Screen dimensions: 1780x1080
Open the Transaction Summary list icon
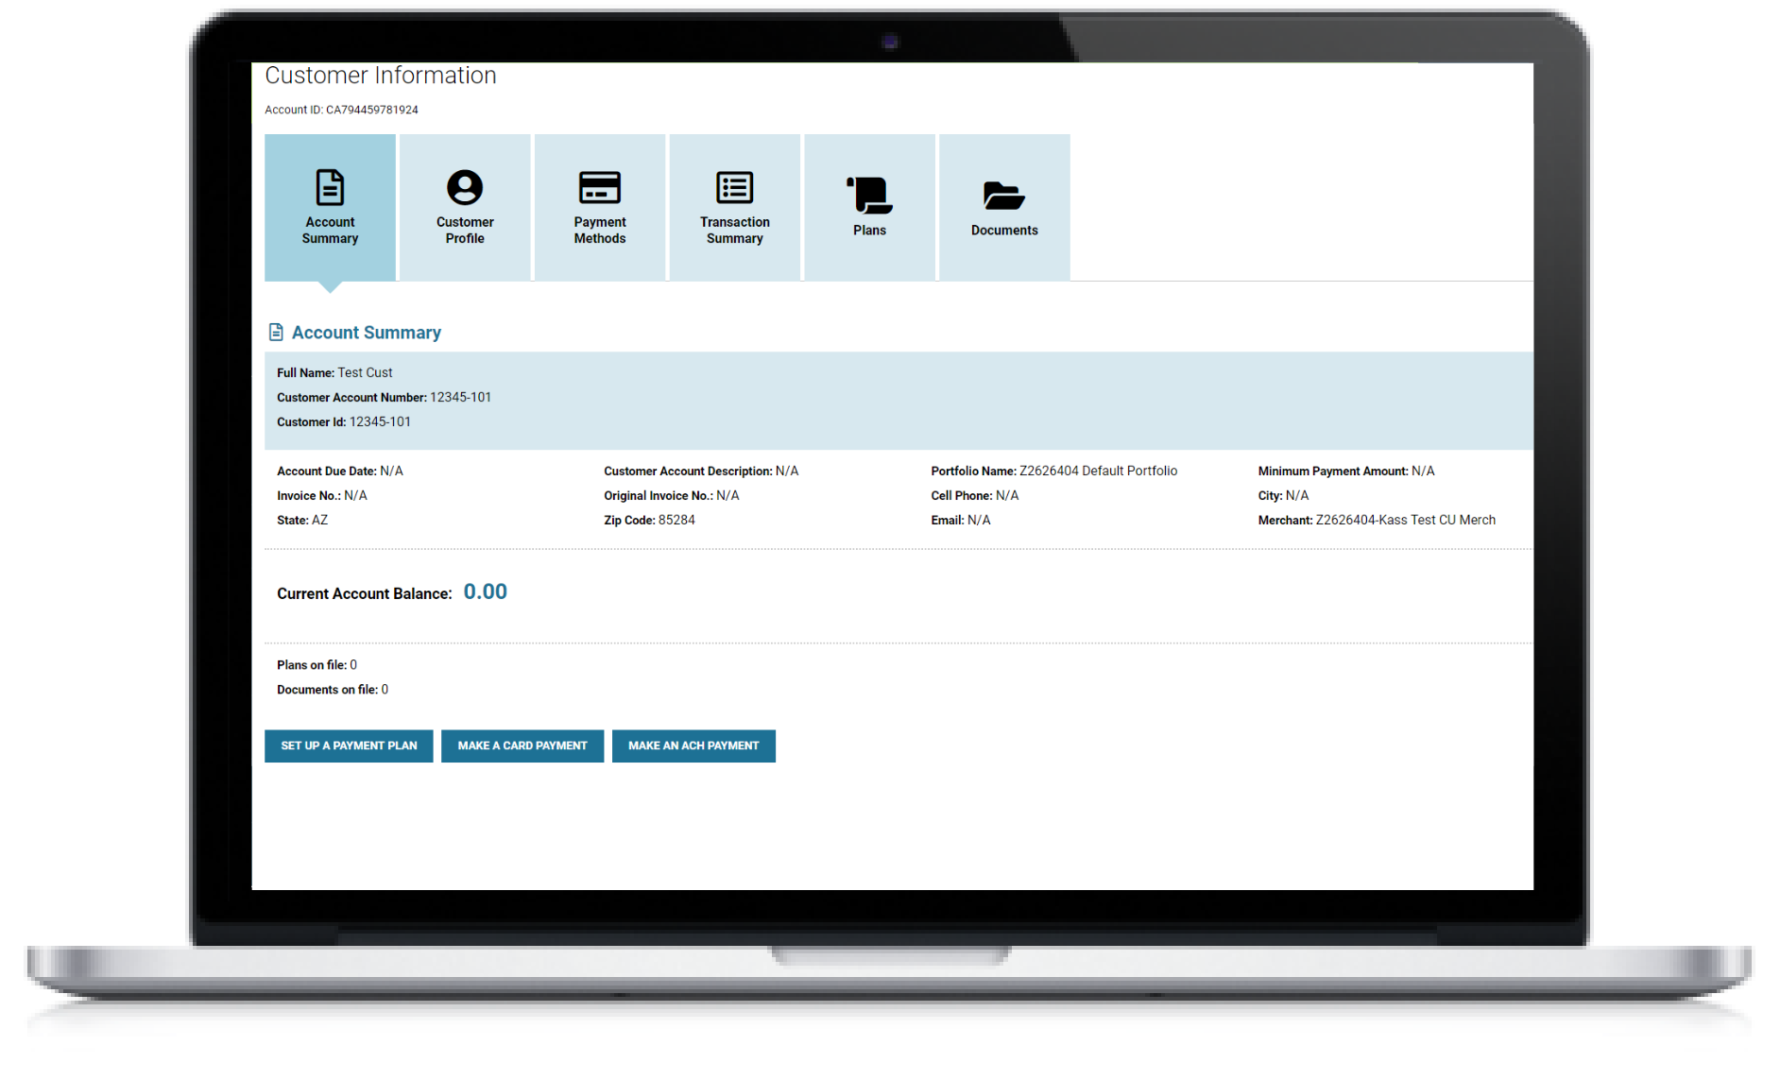(x=735, y=187)
